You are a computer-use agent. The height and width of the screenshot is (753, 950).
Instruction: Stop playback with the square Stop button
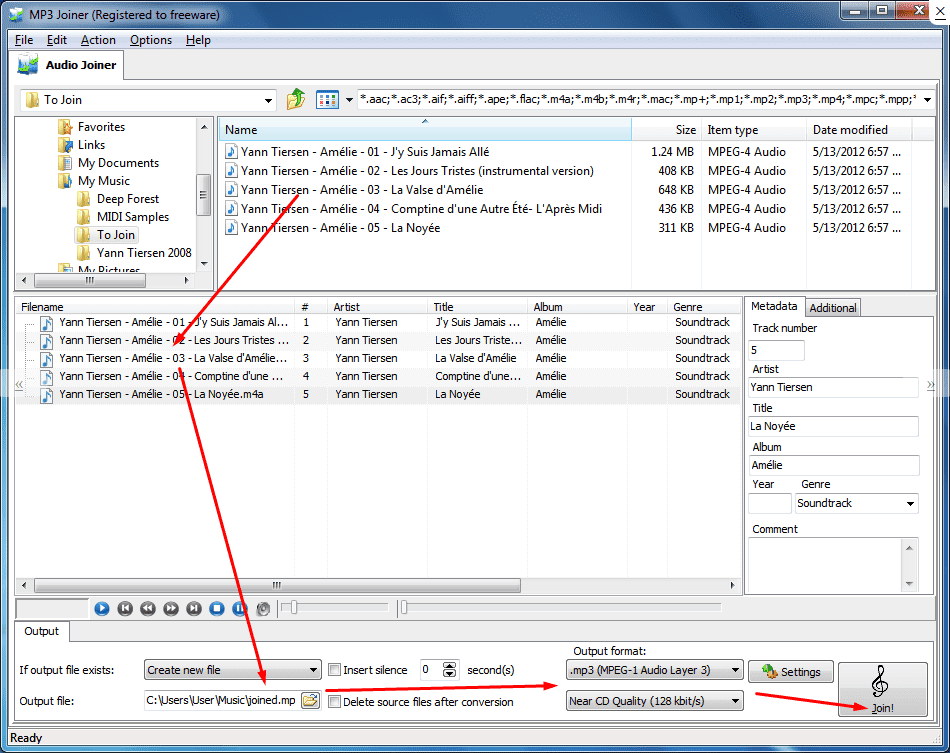pos(217,608)
